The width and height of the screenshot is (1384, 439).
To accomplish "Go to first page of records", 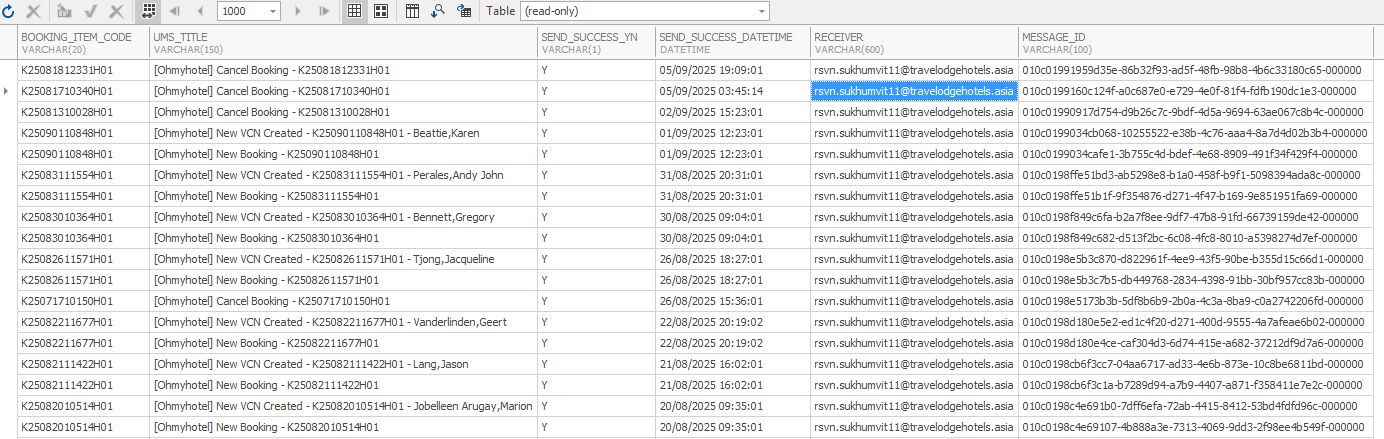I will pyautogui.click(x=175, y=11).
